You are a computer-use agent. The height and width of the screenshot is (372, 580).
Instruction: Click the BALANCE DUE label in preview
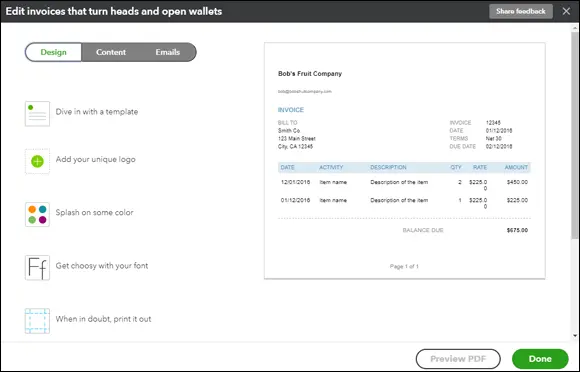[423, 230]
